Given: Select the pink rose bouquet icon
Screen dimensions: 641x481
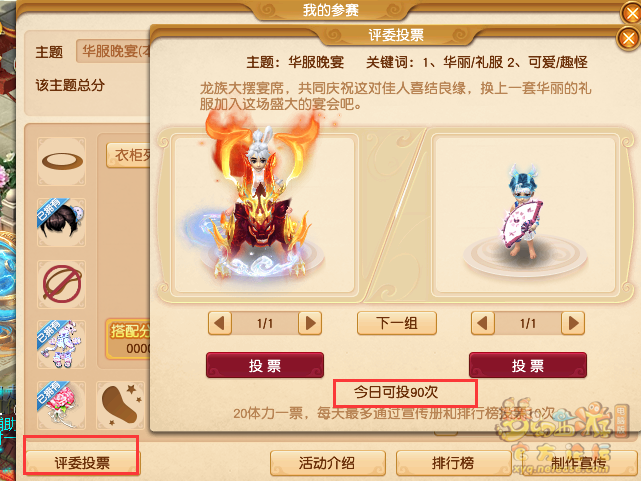Looking at the screenshot, I should click(62, 405).
